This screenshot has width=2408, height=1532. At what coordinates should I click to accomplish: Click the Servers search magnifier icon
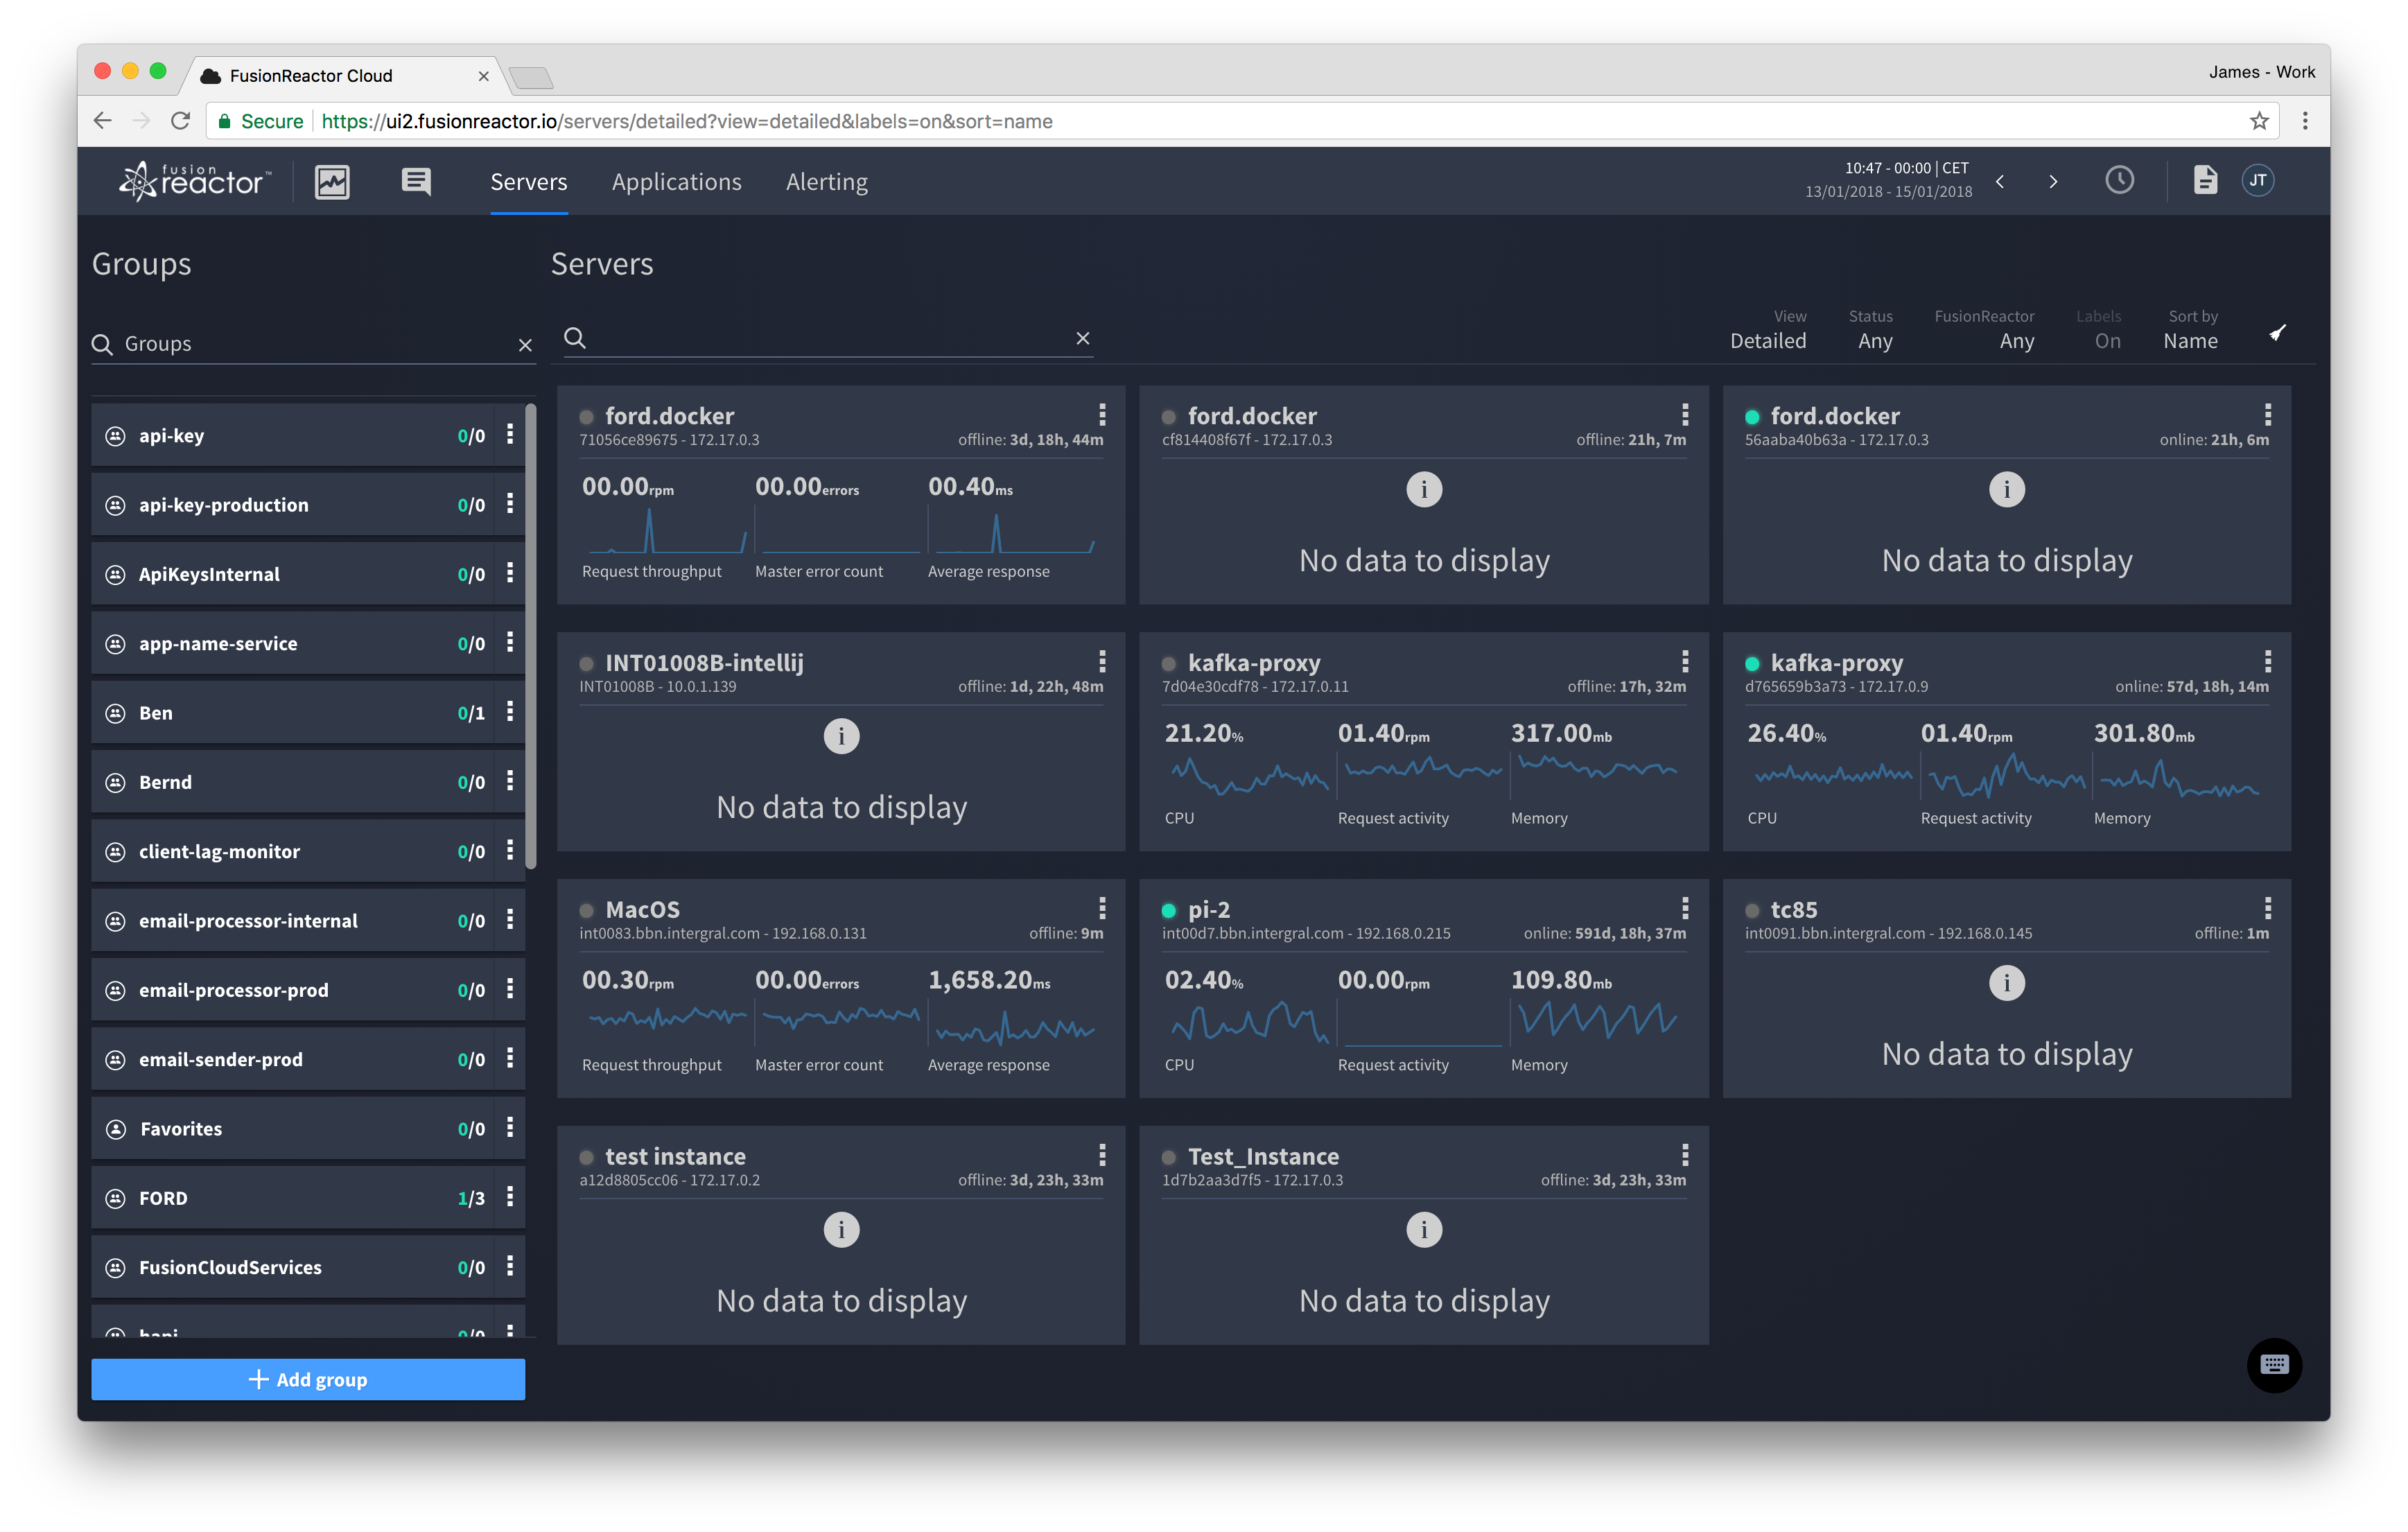(x=575, y=338)
